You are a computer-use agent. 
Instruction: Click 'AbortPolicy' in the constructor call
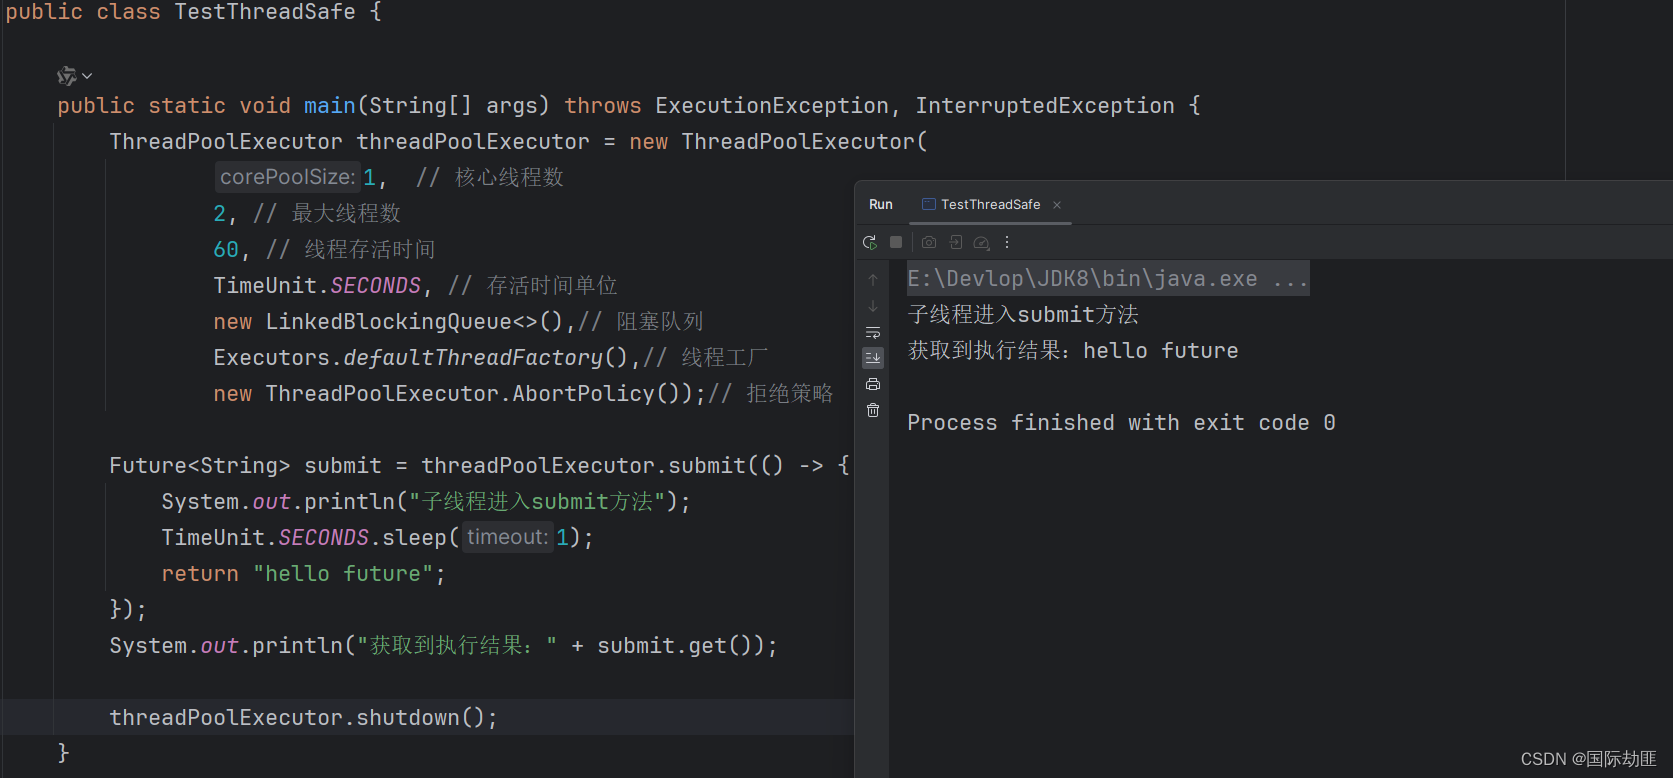click(583, 393)
